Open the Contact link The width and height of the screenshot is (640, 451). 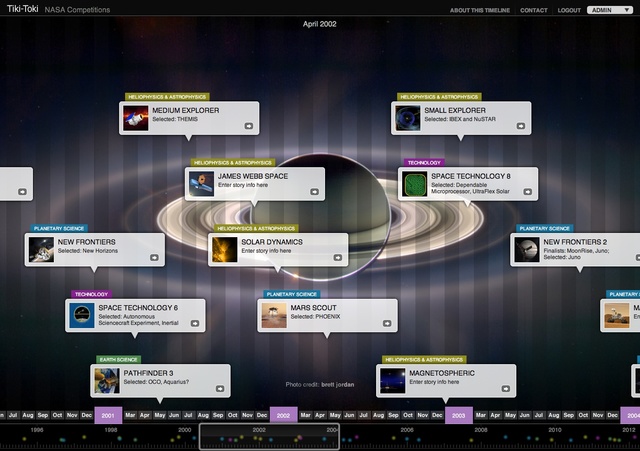click(533, 10)
